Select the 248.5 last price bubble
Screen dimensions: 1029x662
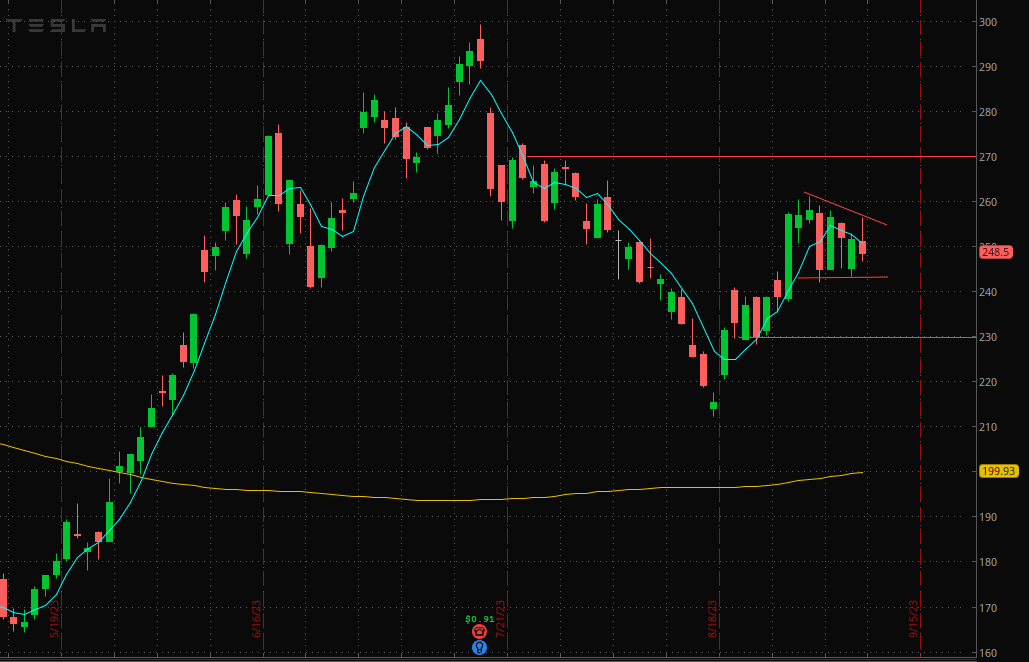[x=996, y=252]
